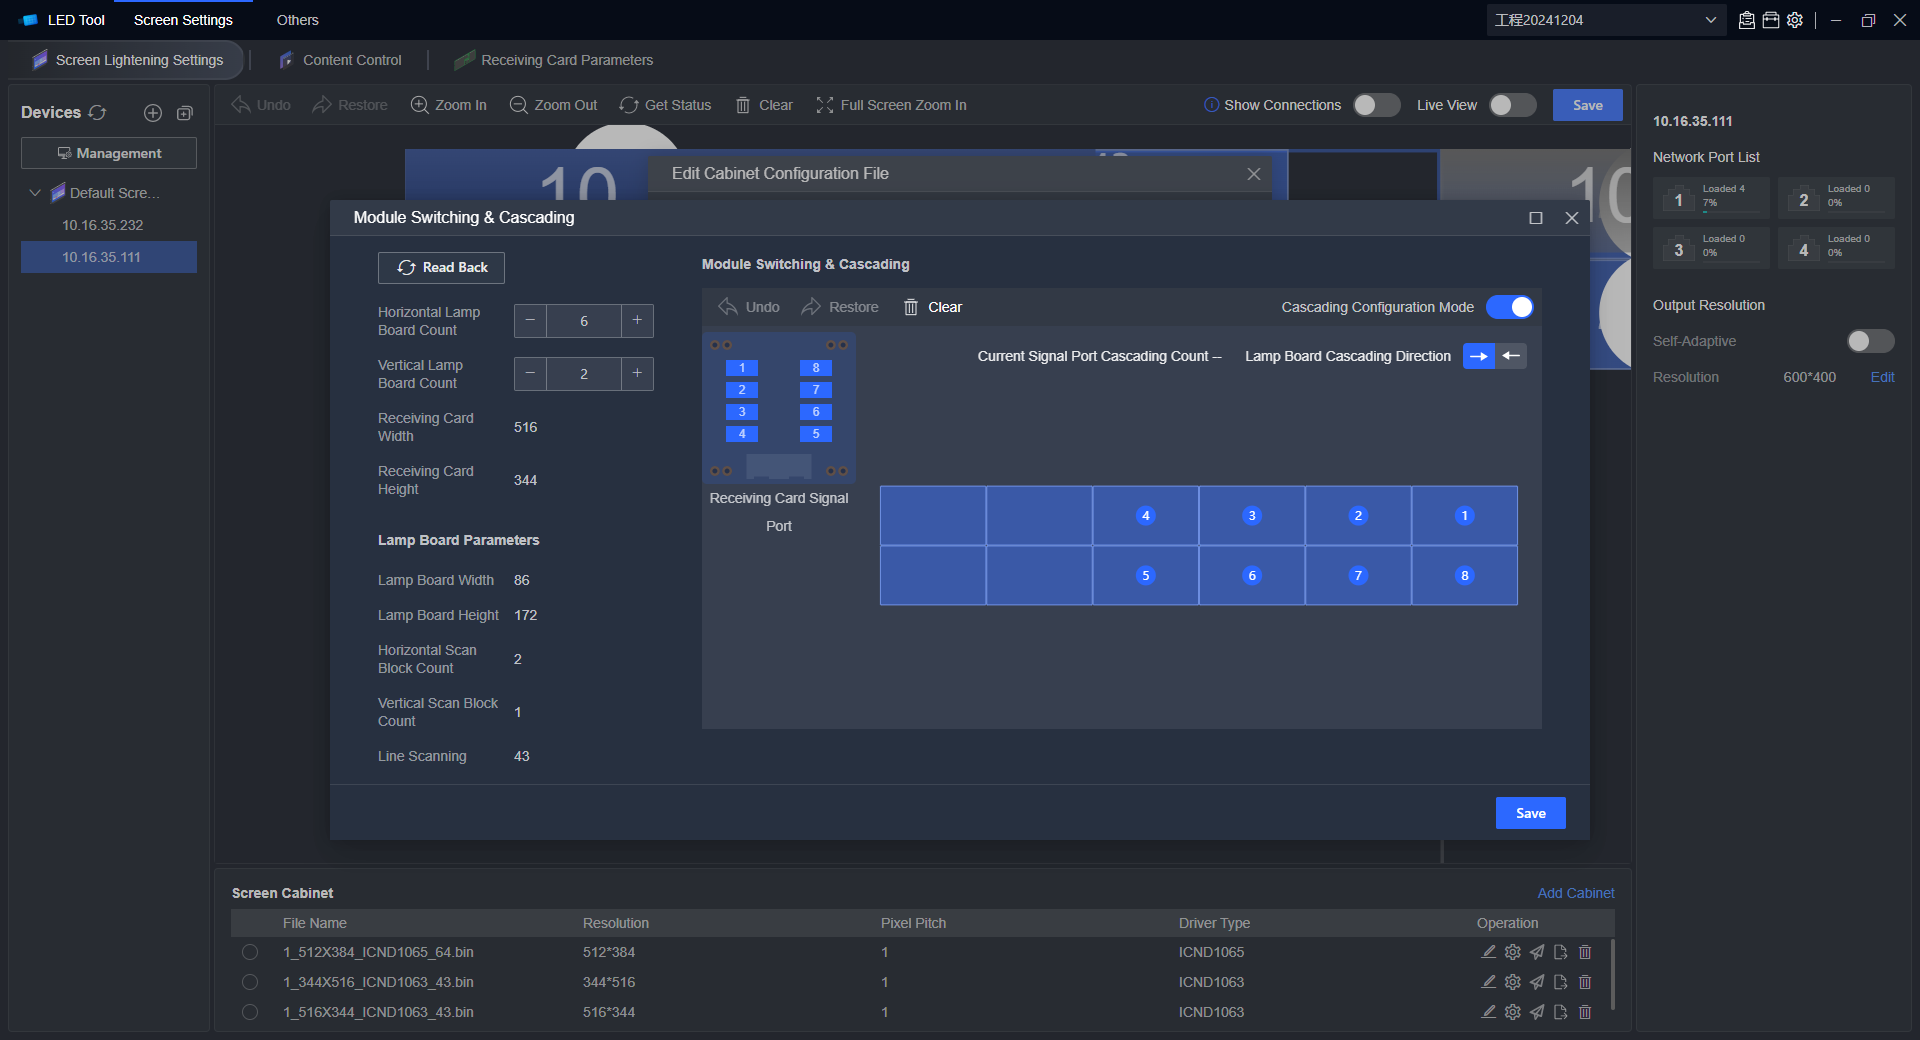Turn off Cascading Configuration Mode
1920x1040 pixels.
pos(1509,307)
